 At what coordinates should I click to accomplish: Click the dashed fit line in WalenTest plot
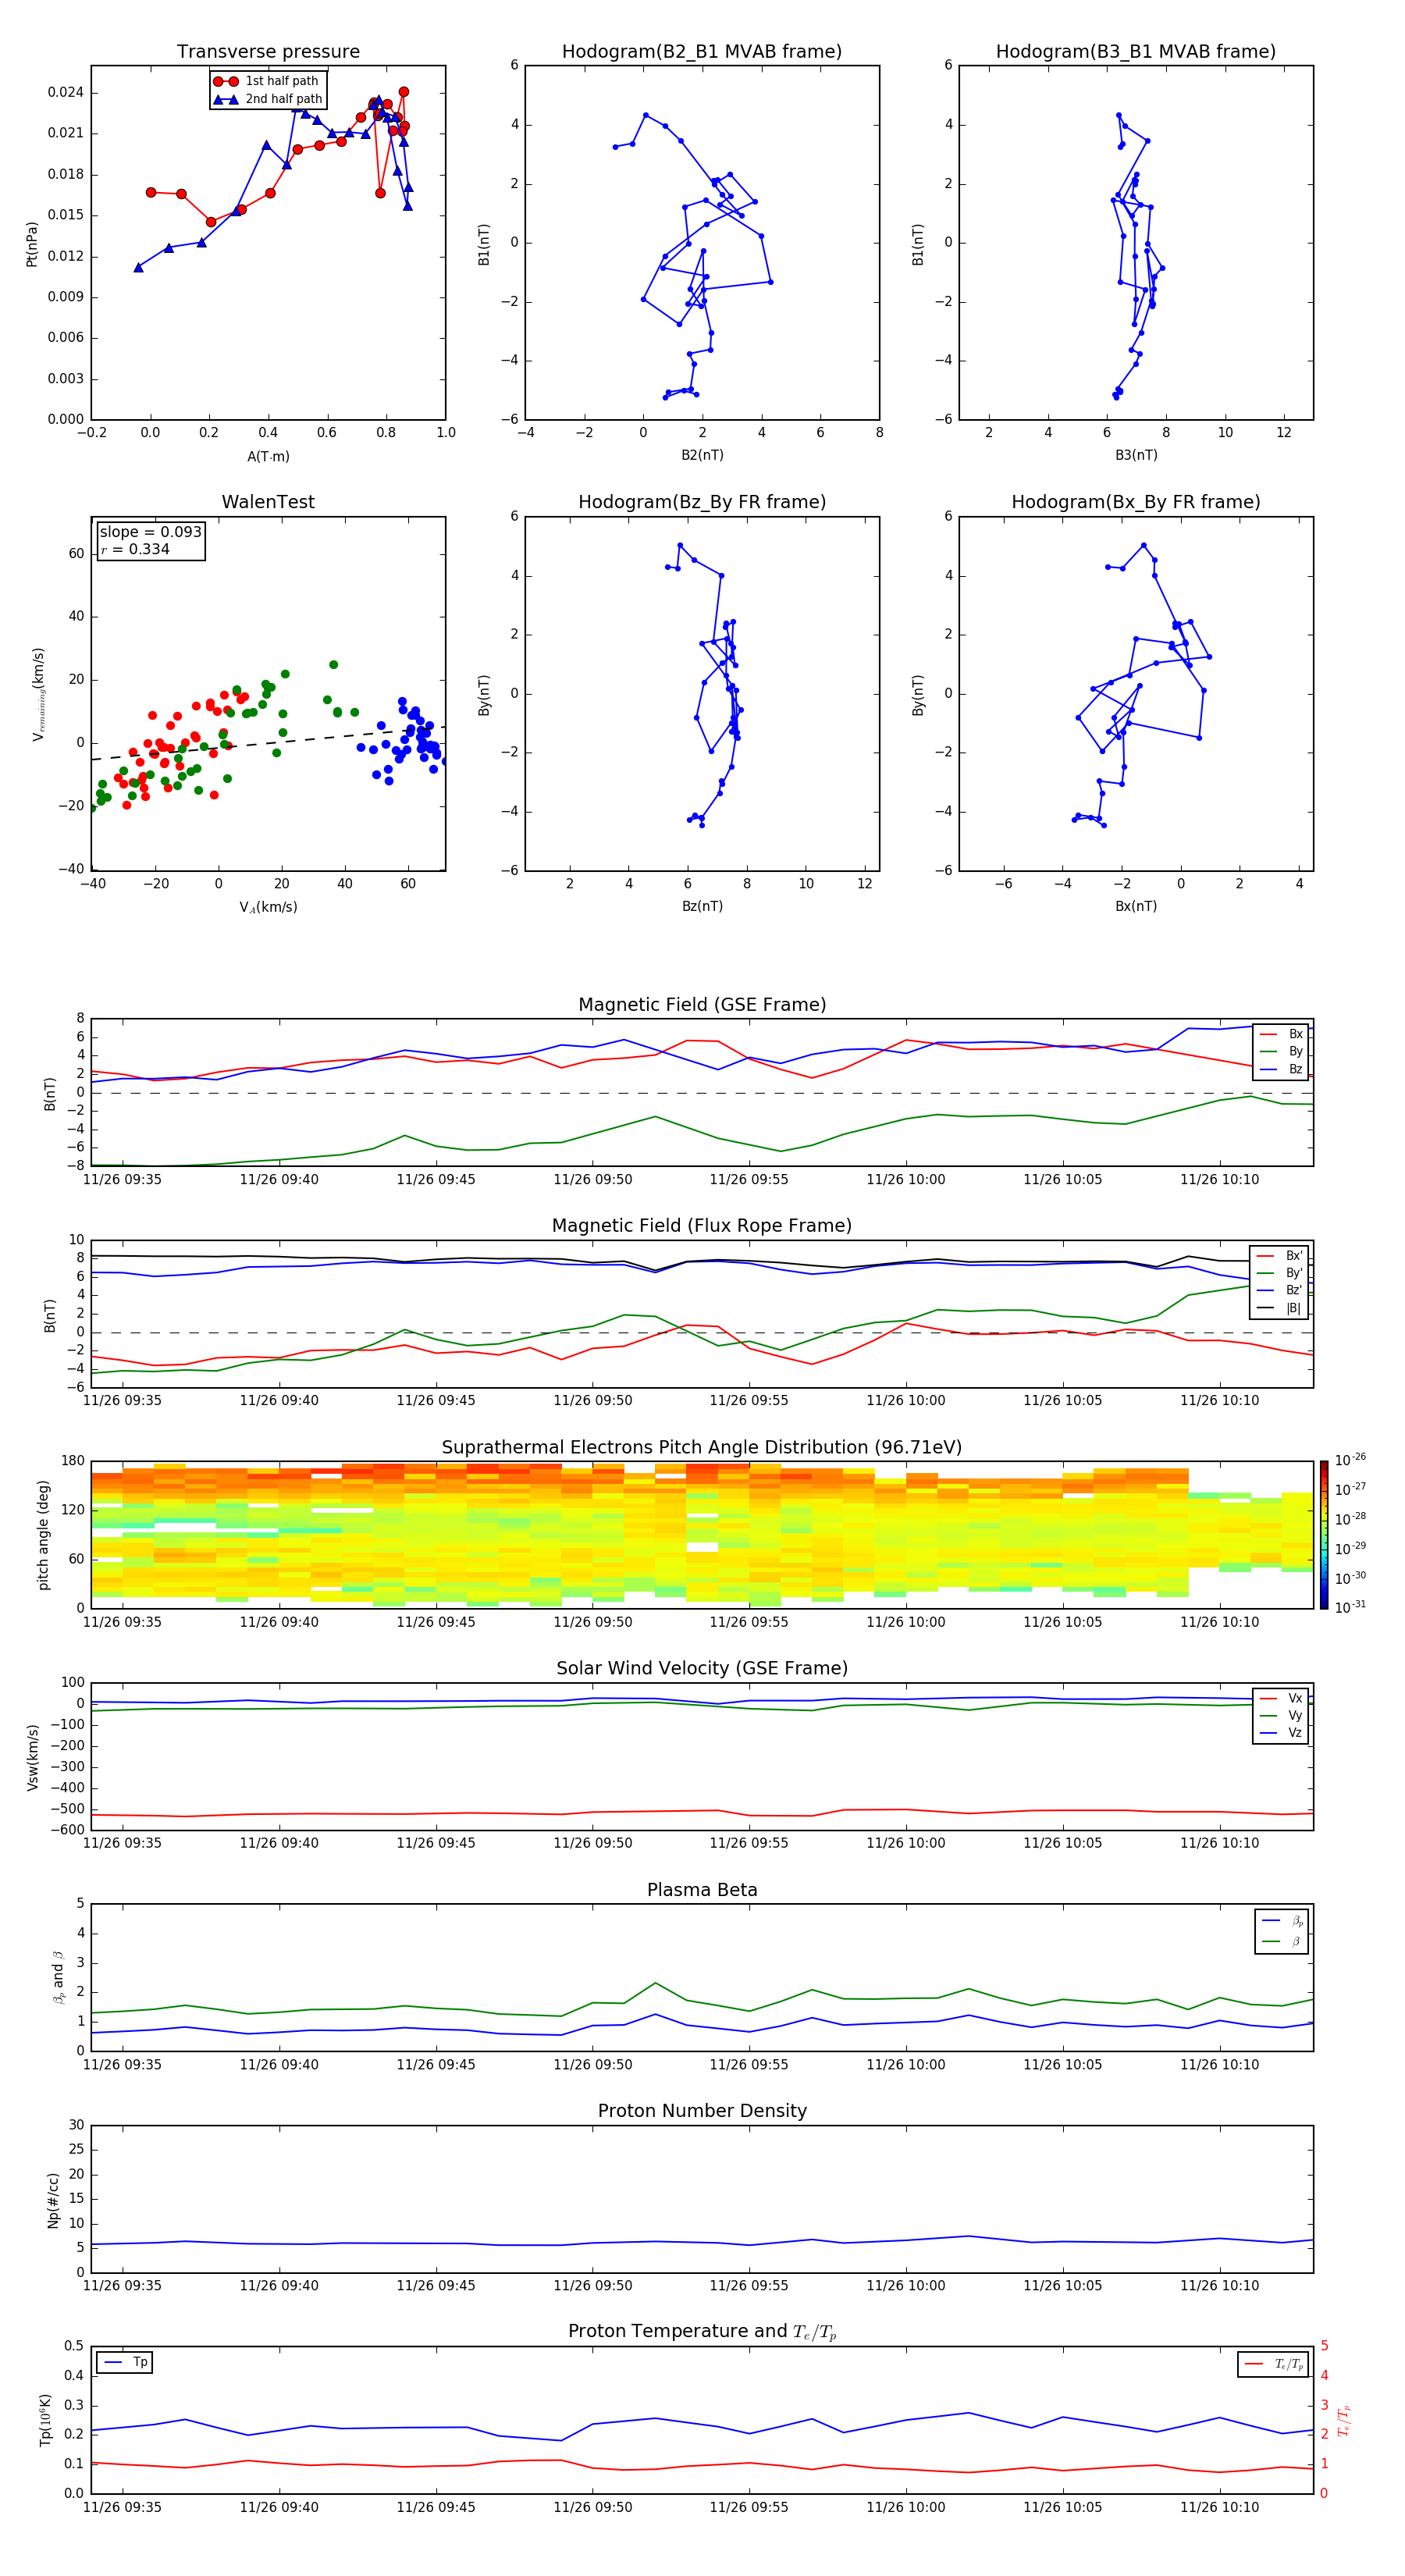[268, 743]
